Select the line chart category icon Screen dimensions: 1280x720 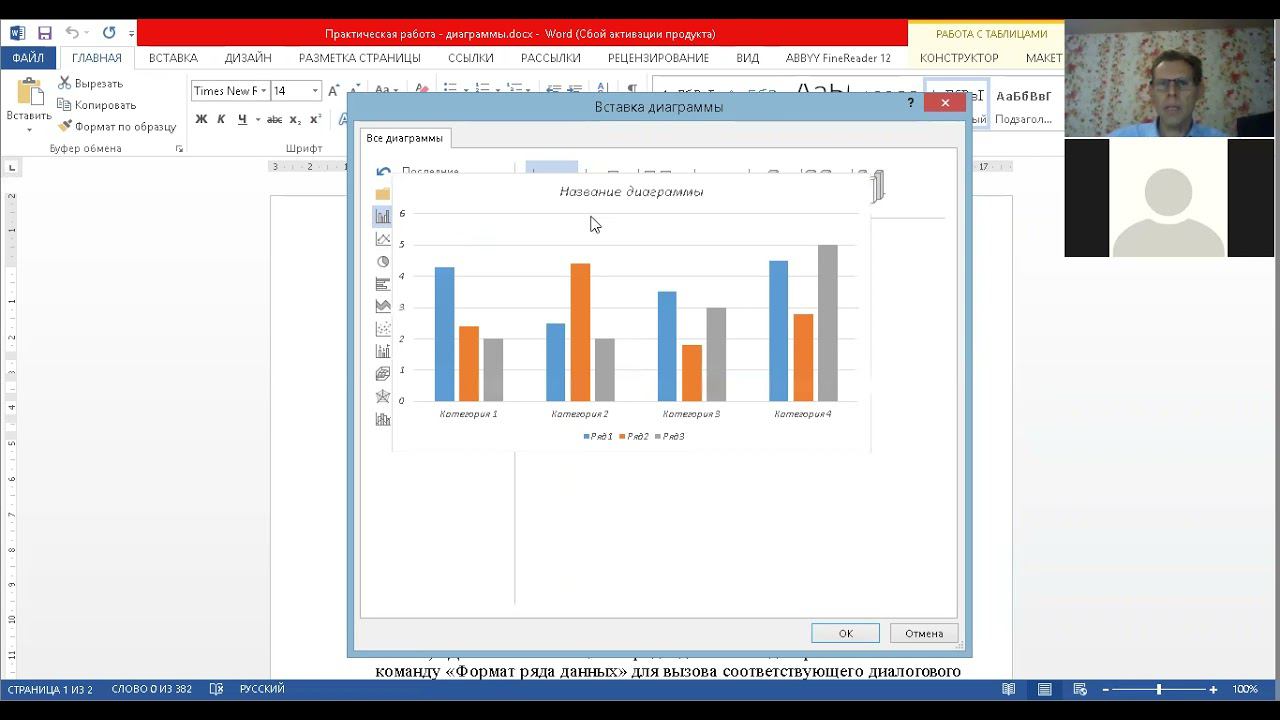(383, 239)
